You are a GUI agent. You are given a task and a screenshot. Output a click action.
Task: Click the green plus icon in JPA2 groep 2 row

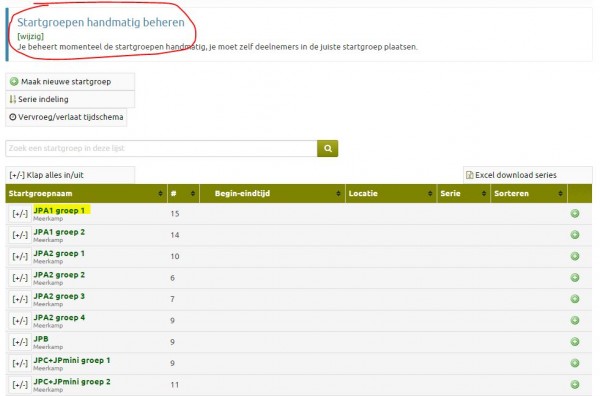coord(575,278)
